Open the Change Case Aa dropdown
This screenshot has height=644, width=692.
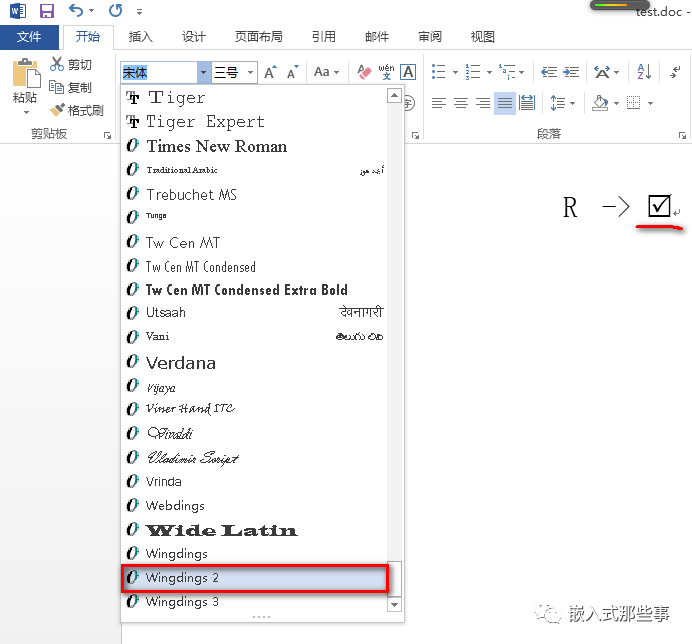tap(326, 72)
